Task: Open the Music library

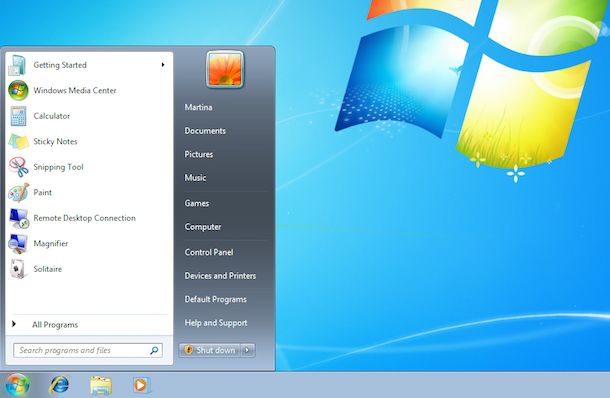Action: 195,178
